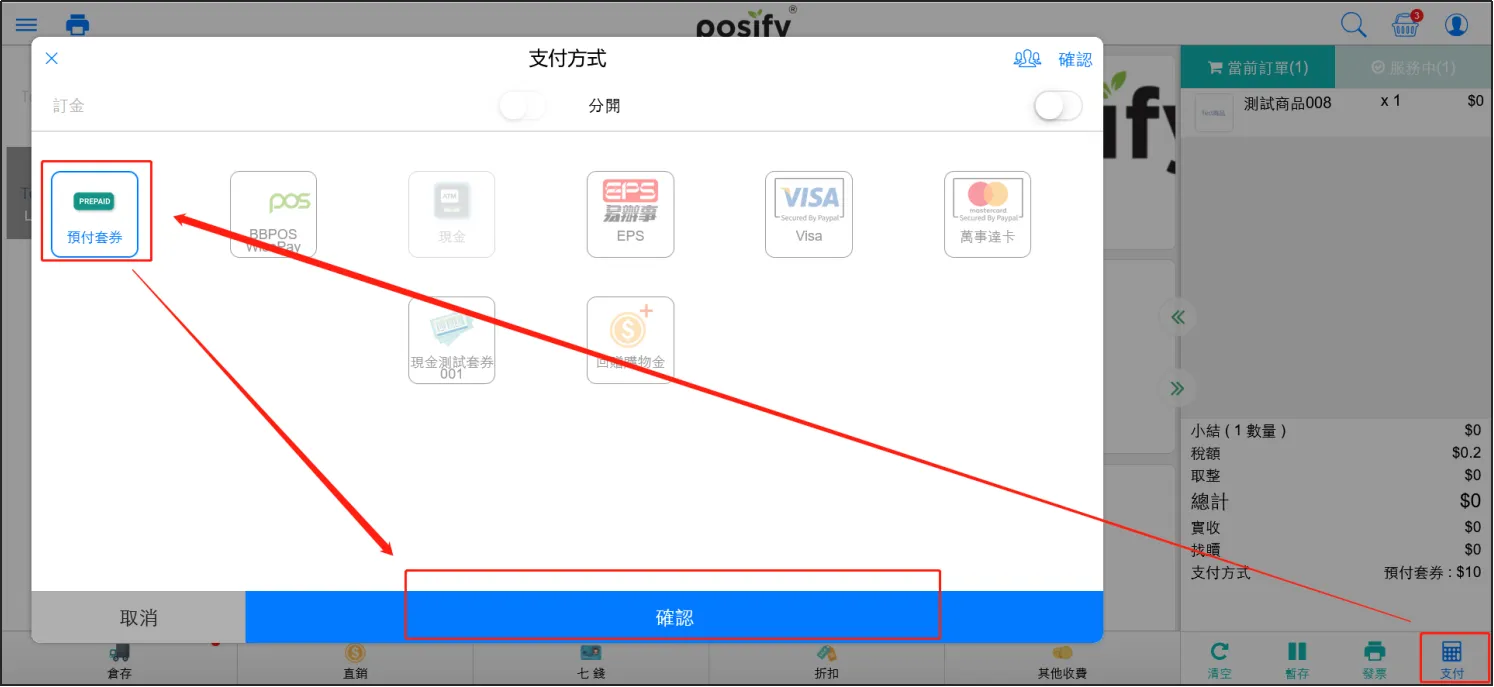The image size is (1494, 687).
Task: Close the payment method dialog with X
Action: coord(52,59)
